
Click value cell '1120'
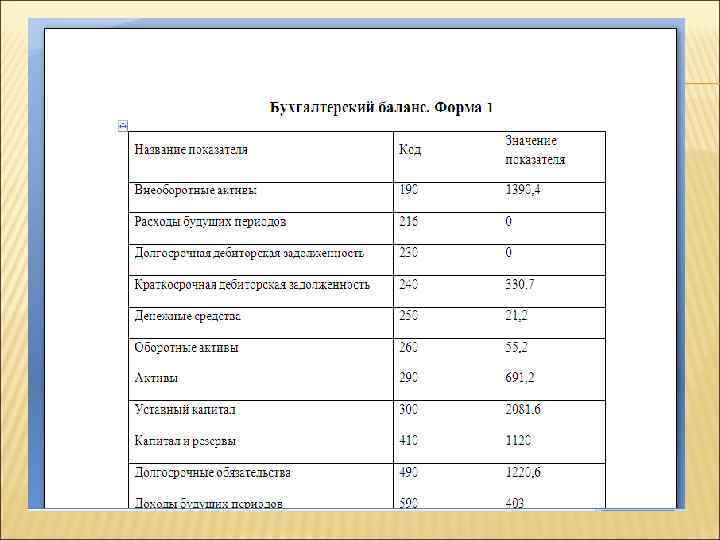[x=518, y=441]
